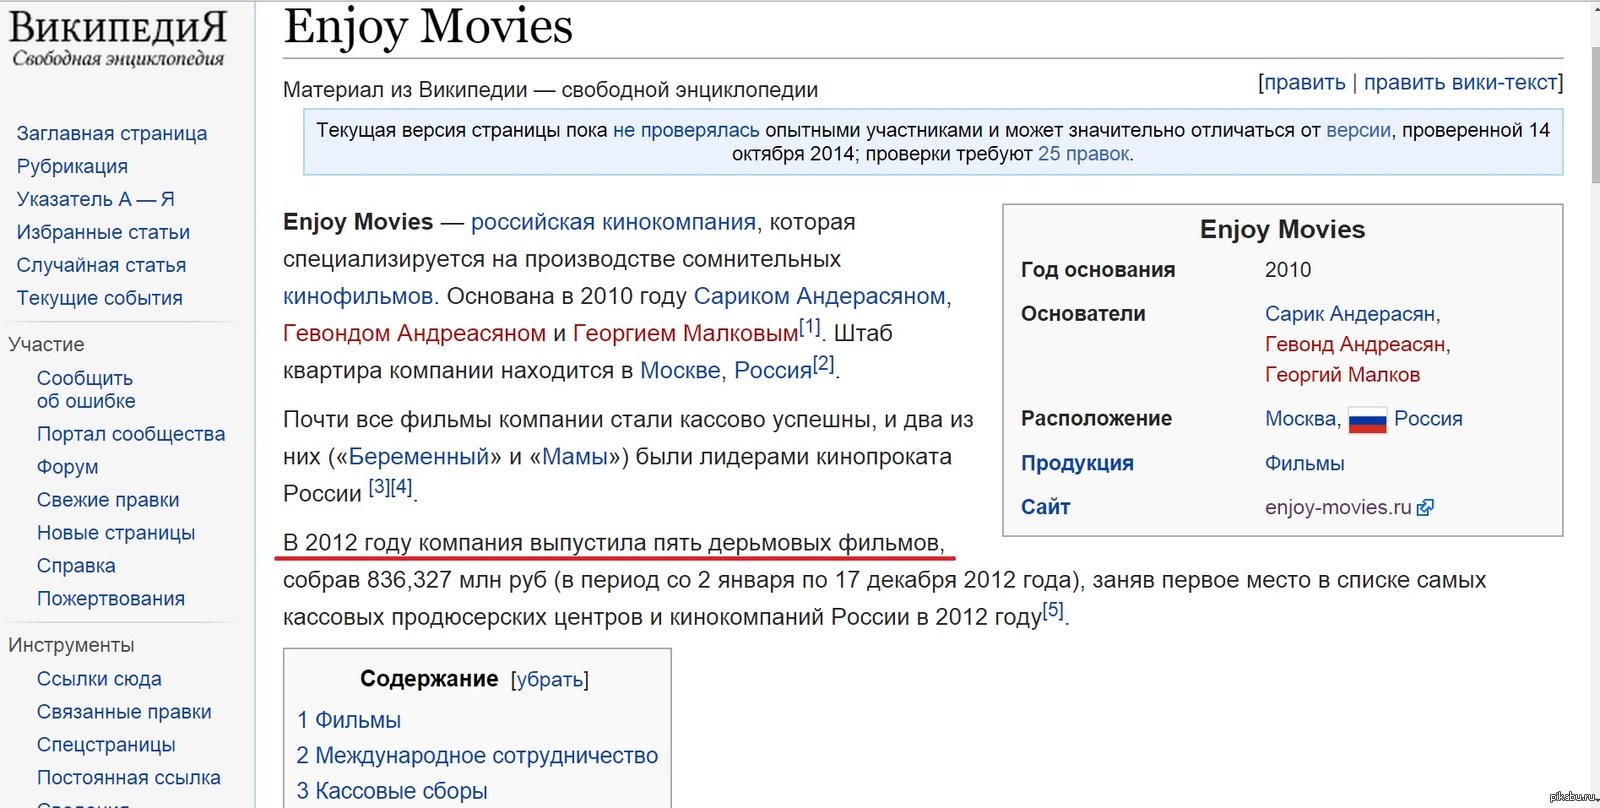Open the Мамы film link
The height and width of the screenshot is (808, 1600).
(x=575, y=457)
